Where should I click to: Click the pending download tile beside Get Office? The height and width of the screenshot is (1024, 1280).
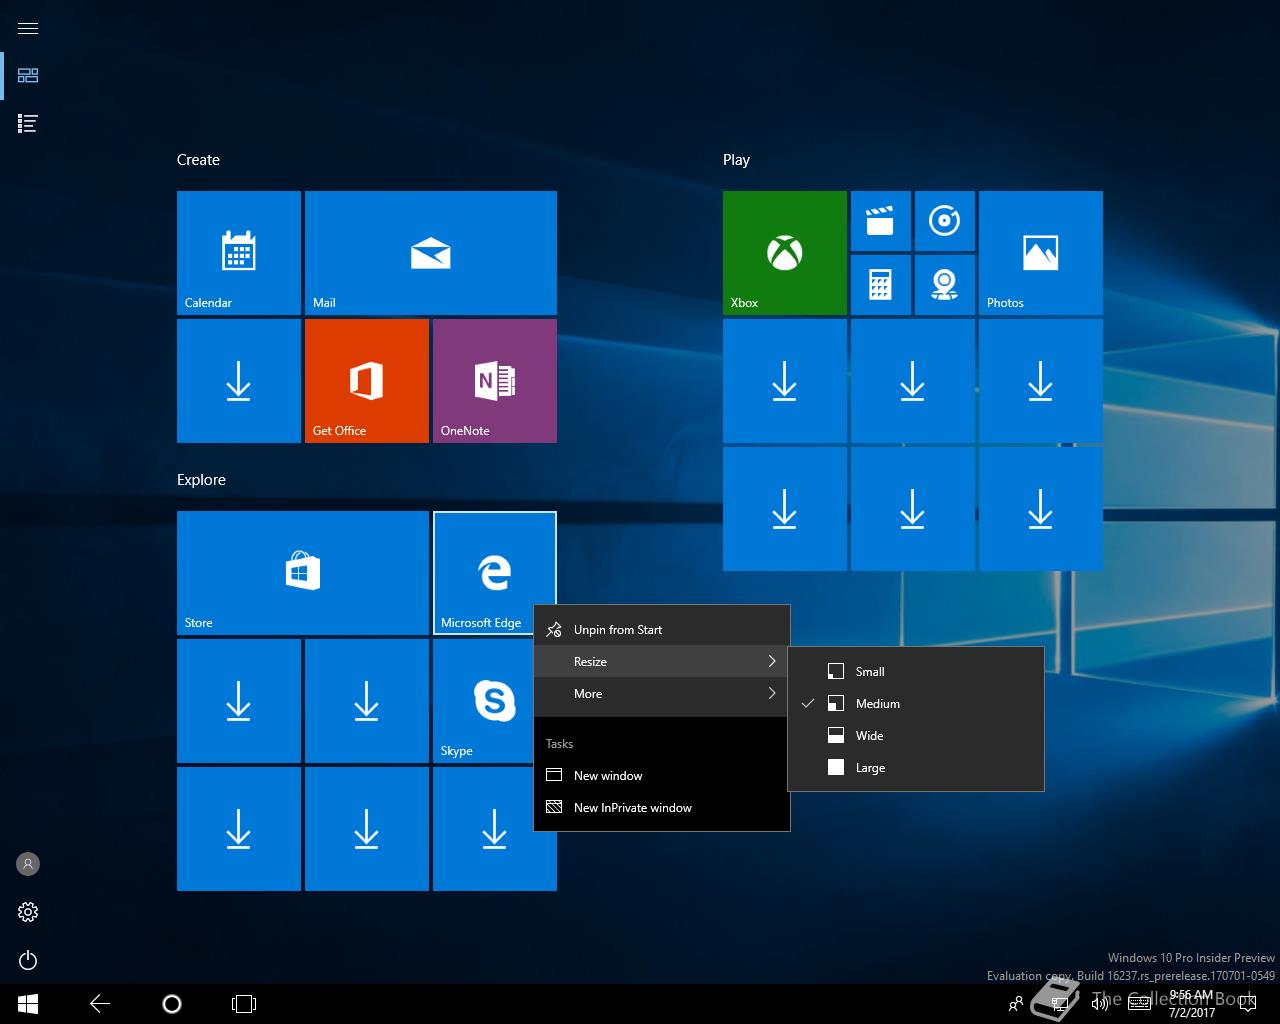239,381
